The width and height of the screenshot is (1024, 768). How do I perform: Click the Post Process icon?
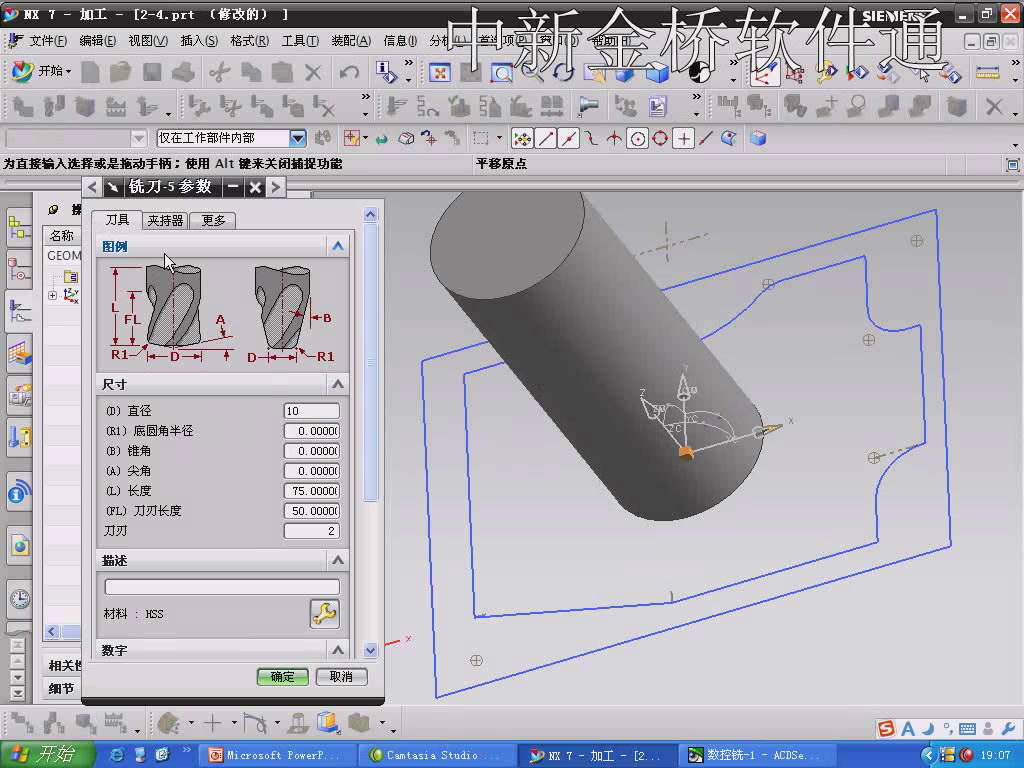[x=626, y=106]
